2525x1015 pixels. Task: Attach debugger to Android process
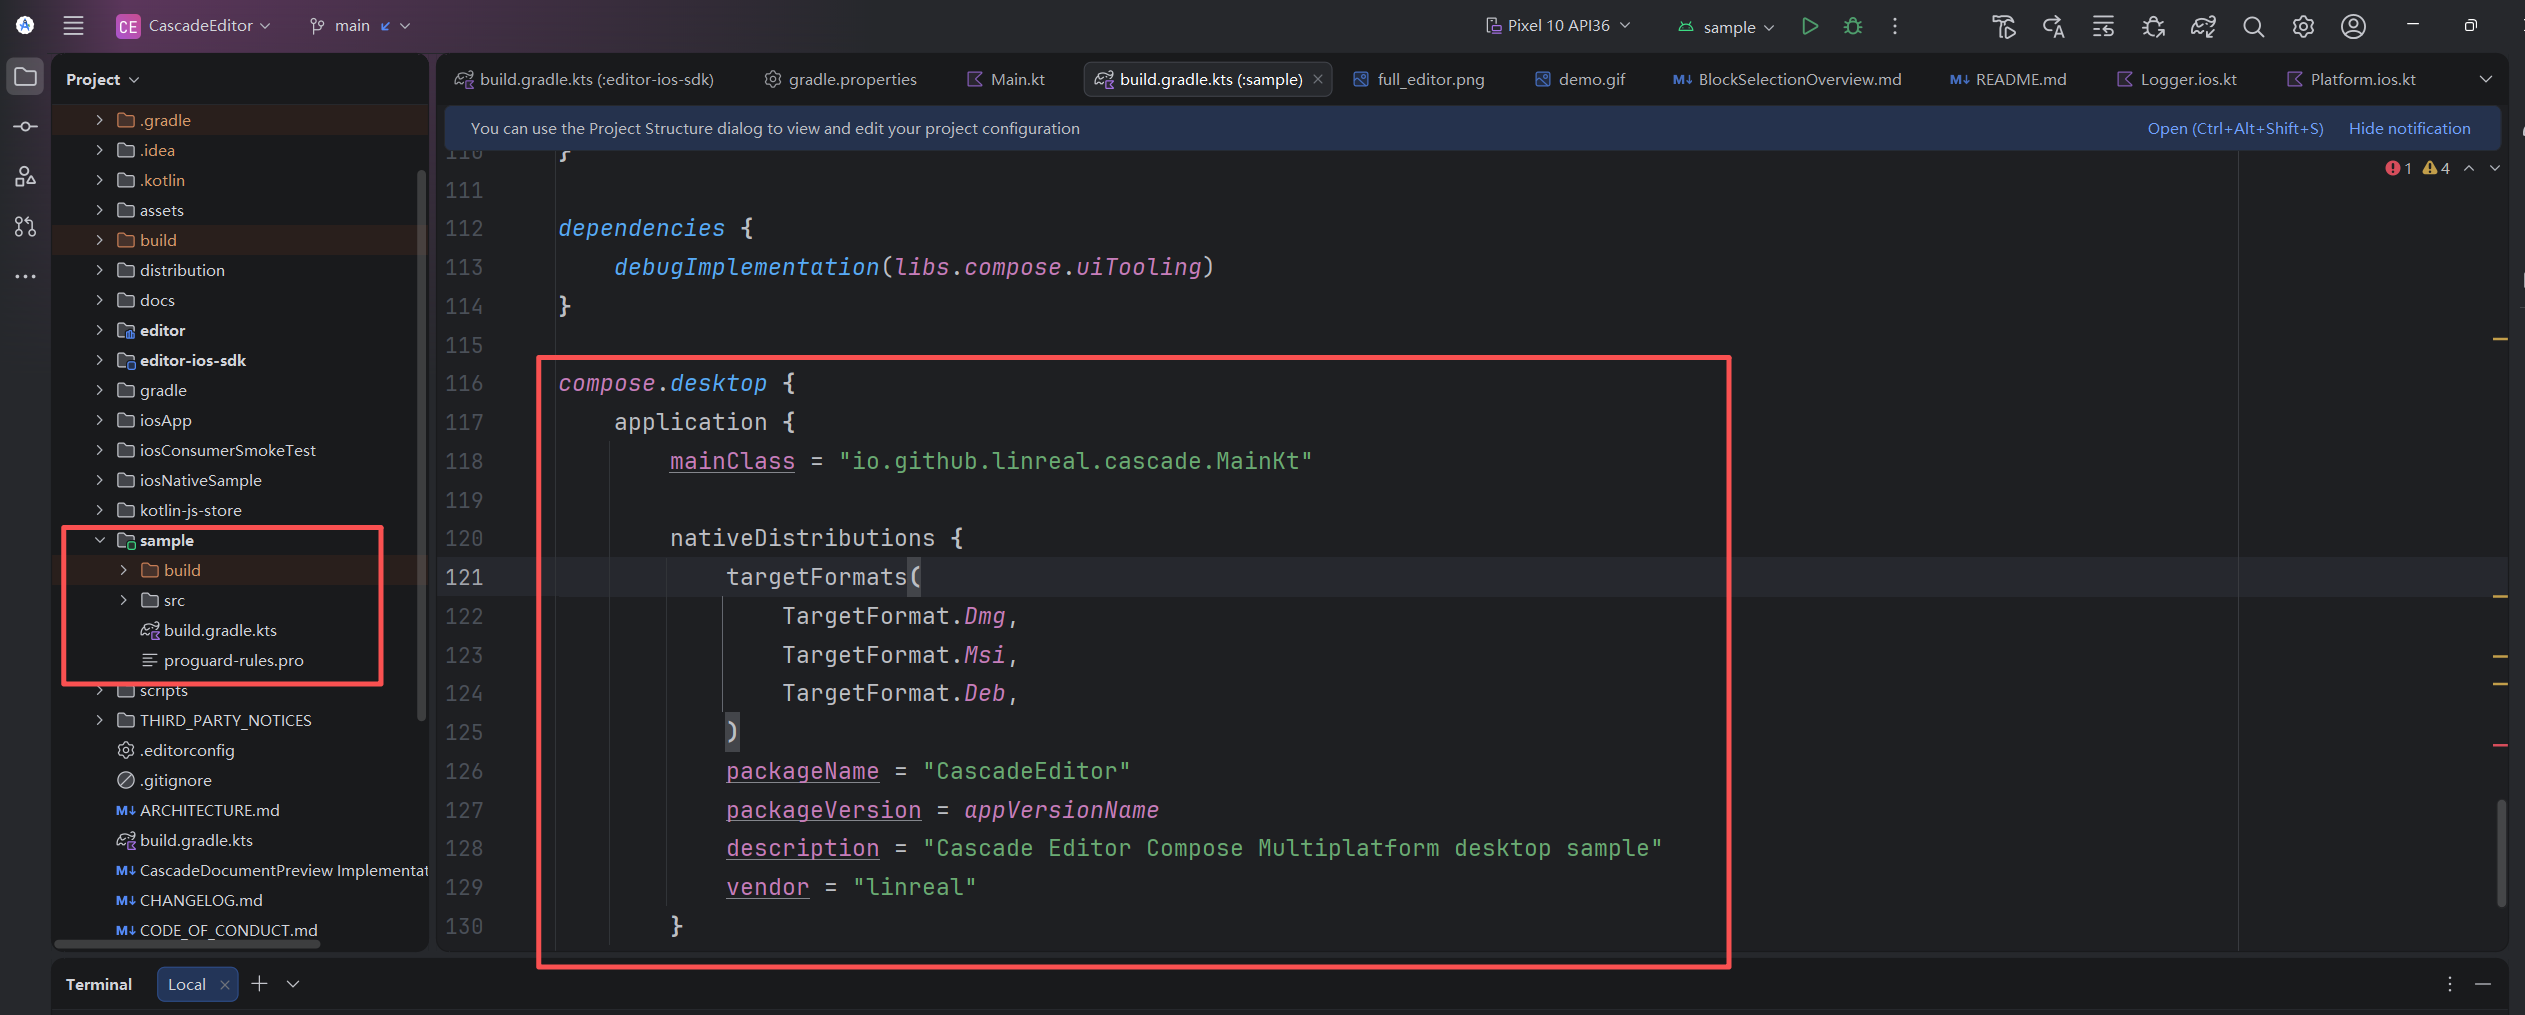click(2153, 27)
